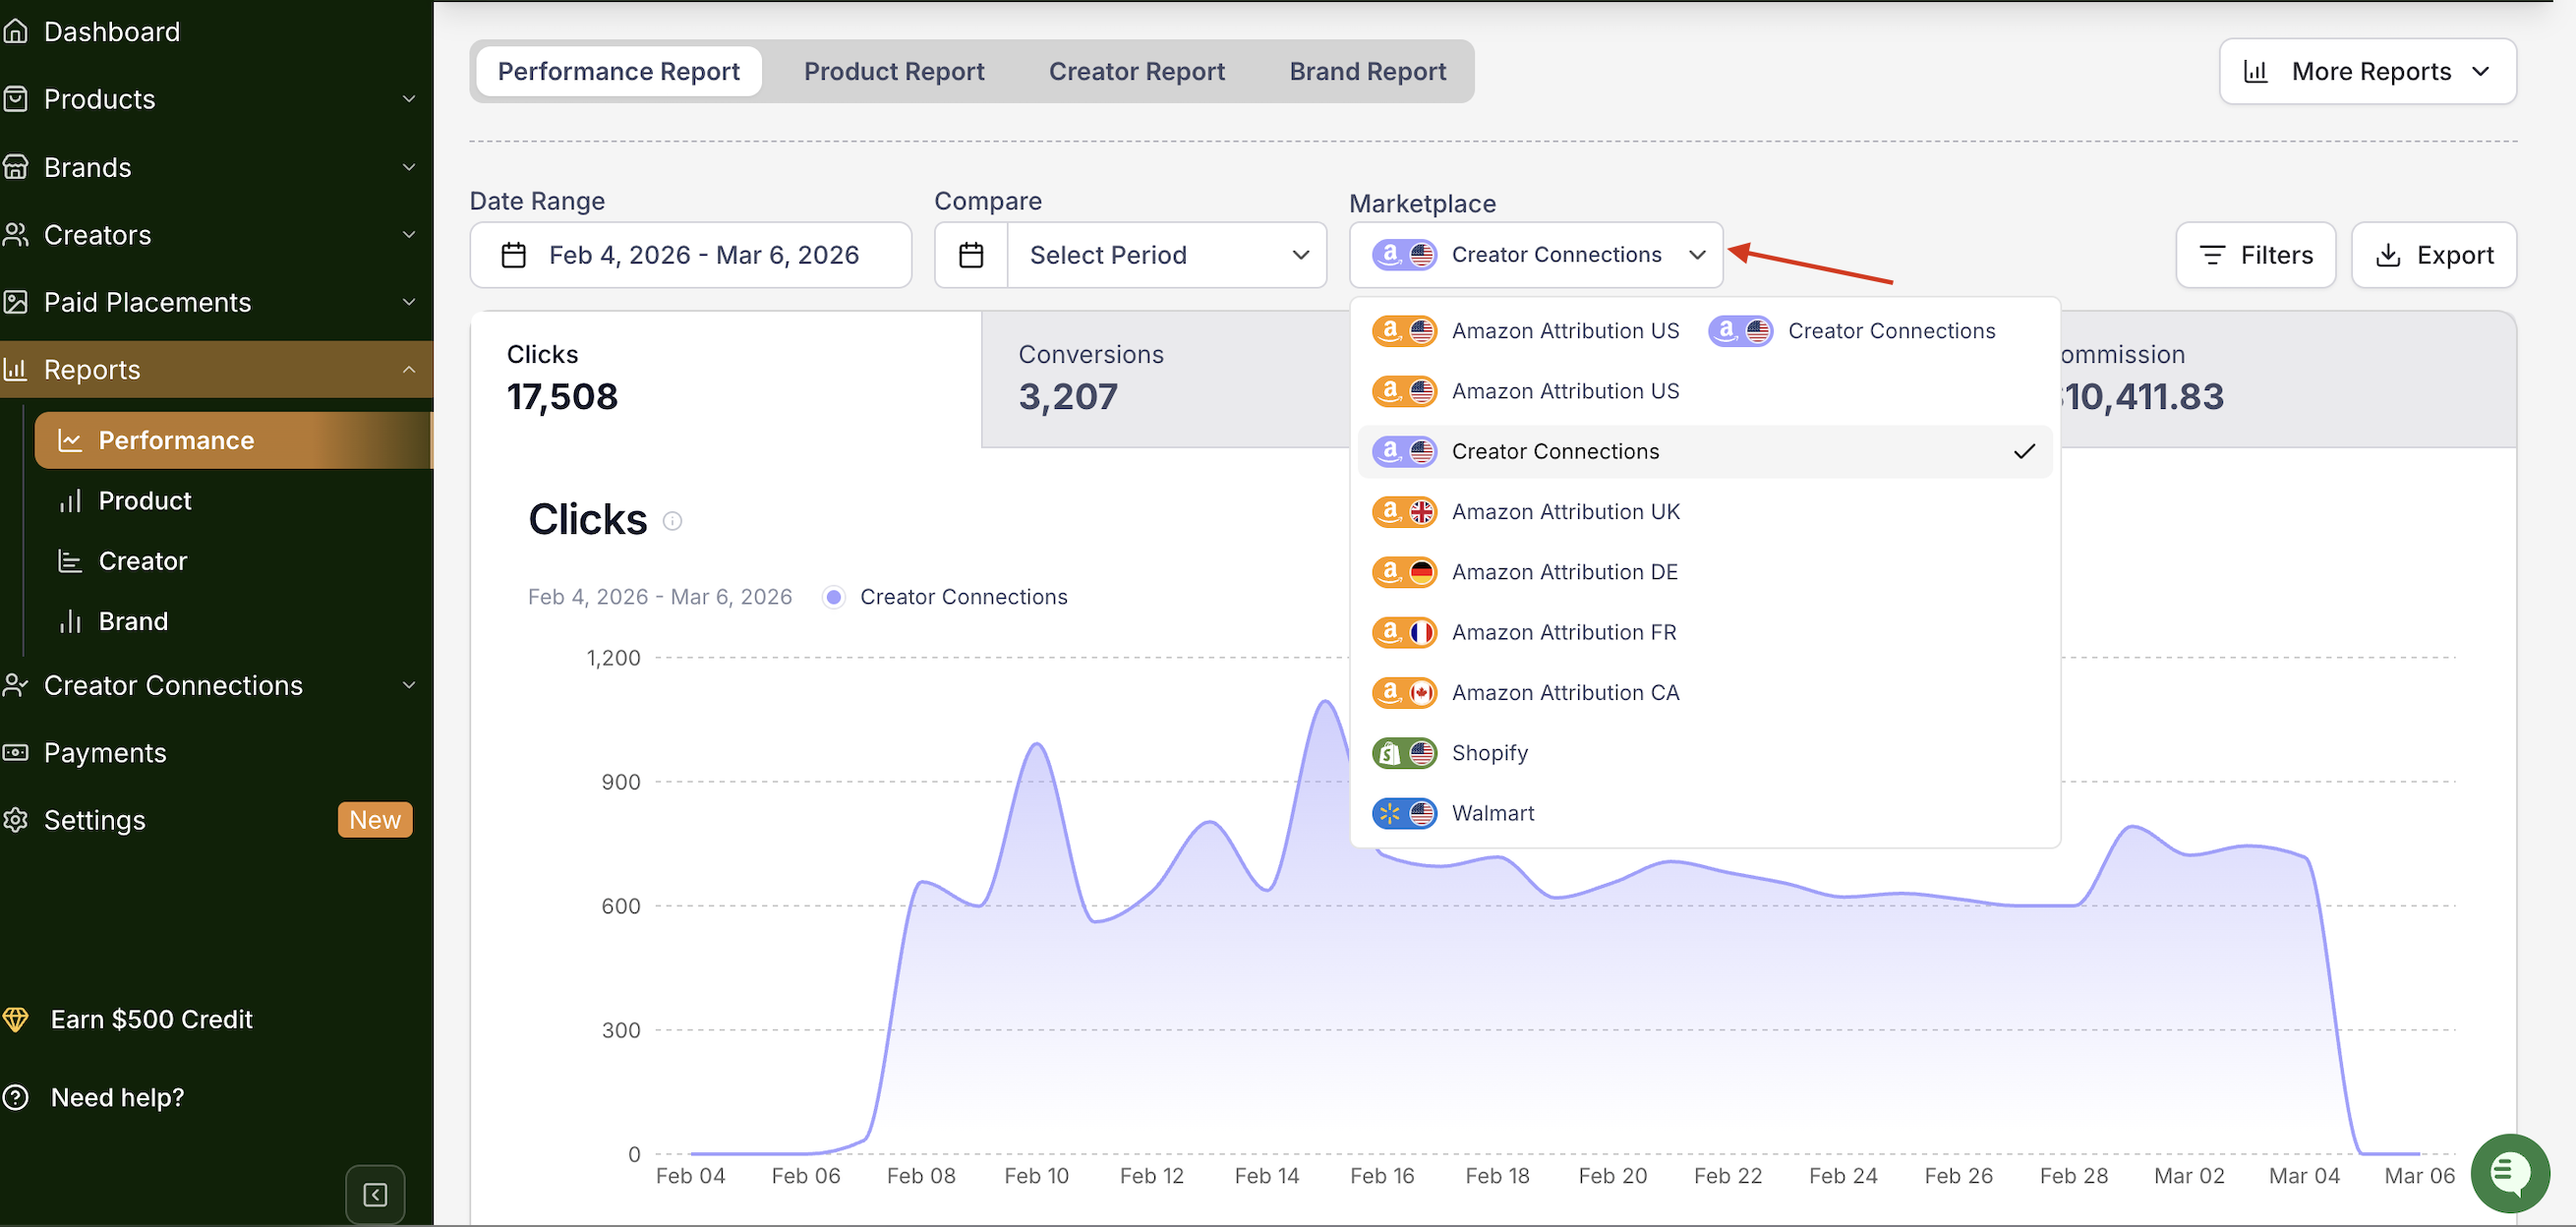The image size is (2576, 1227).
Task: Open the green chat support bubble
Action: 2509,1172
